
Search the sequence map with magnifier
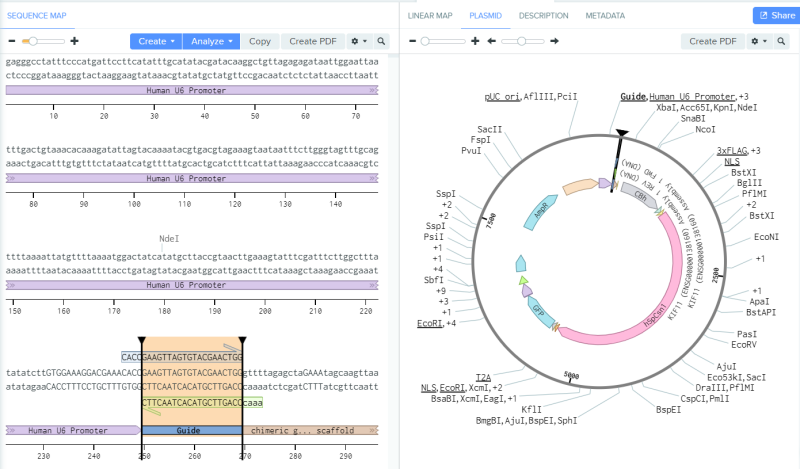(x=381, y=41)
